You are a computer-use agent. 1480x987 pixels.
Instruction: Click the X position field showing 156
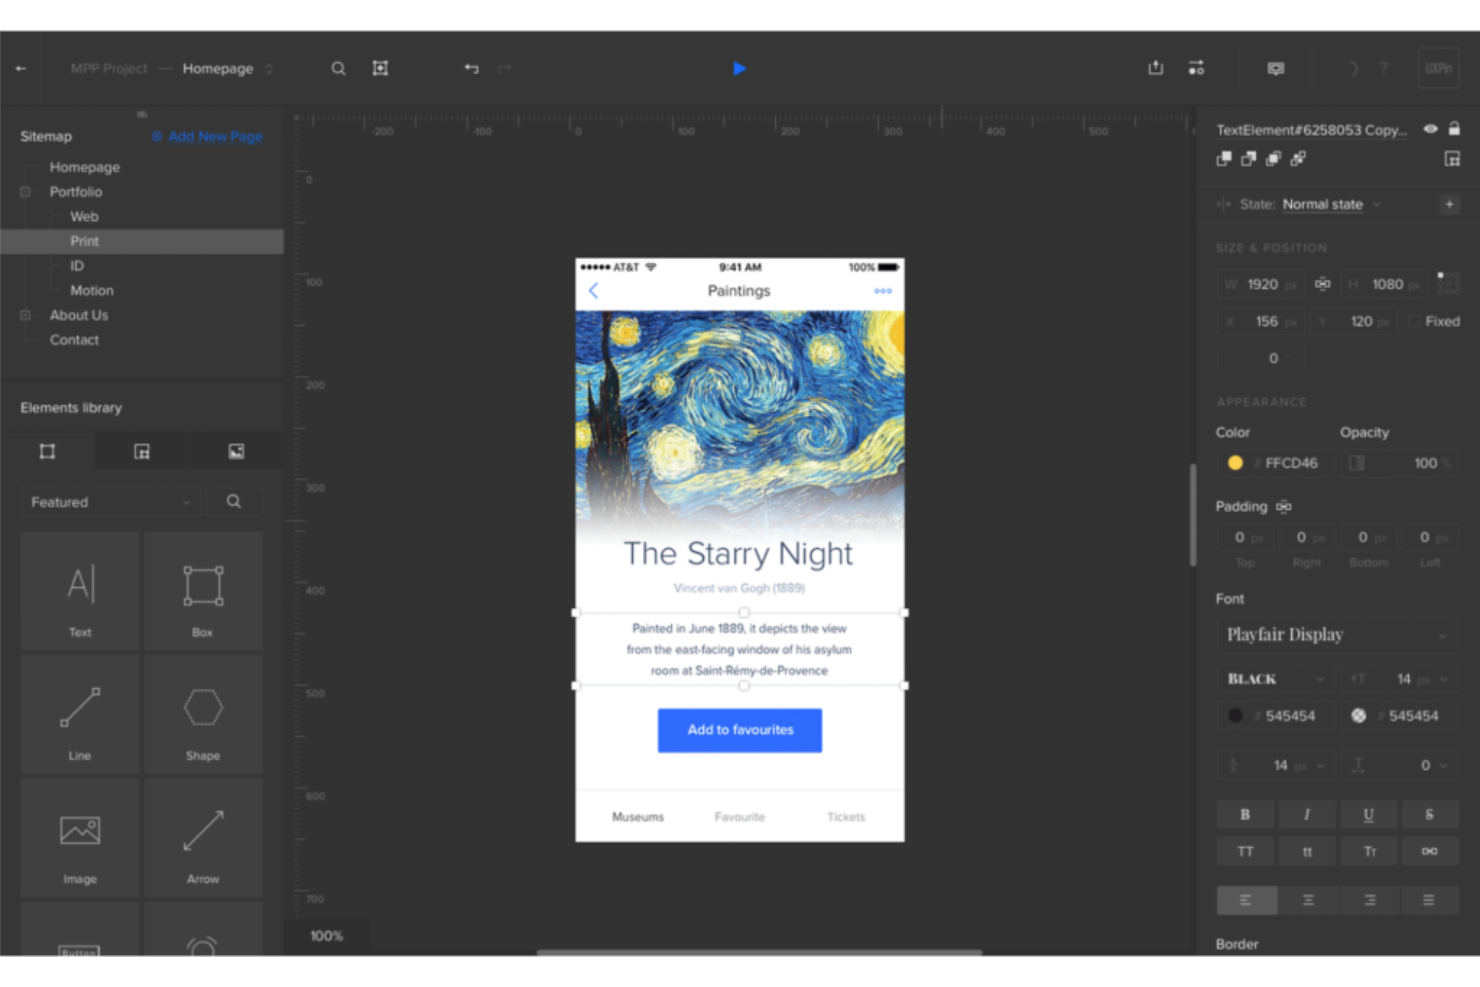point(1261,321)
